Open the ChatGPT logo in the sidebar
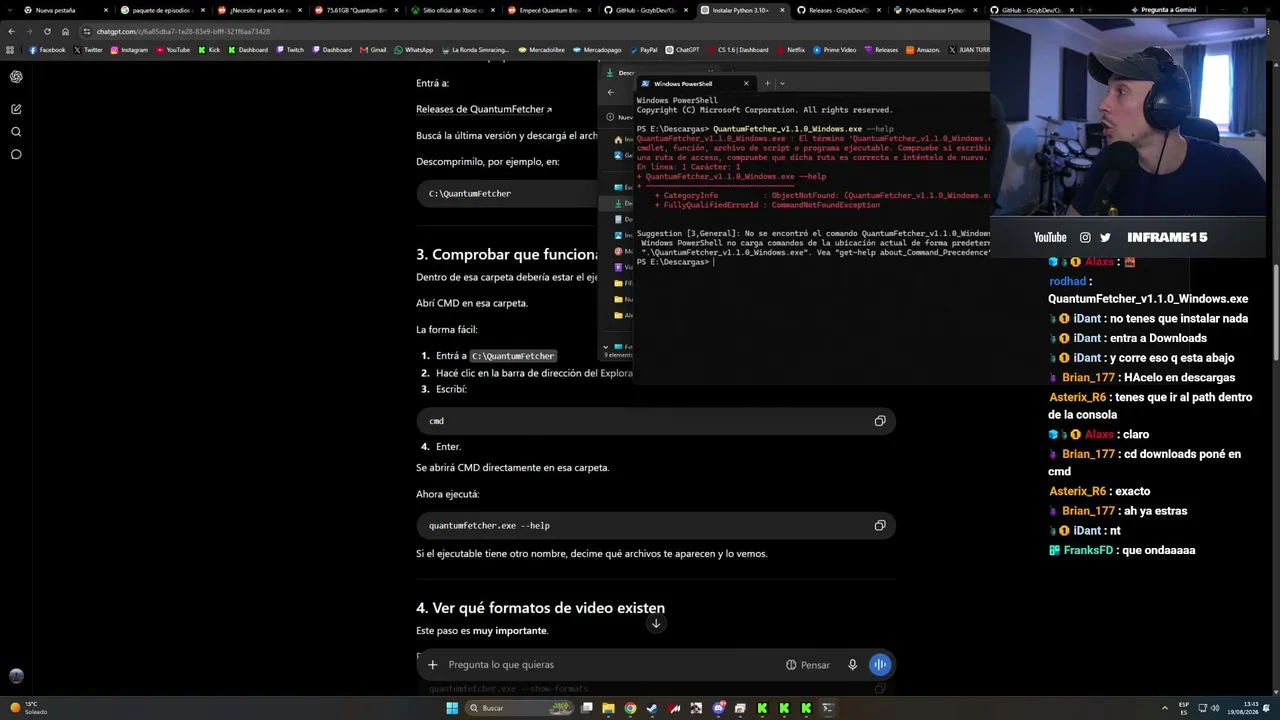 (x=16, y=77)
